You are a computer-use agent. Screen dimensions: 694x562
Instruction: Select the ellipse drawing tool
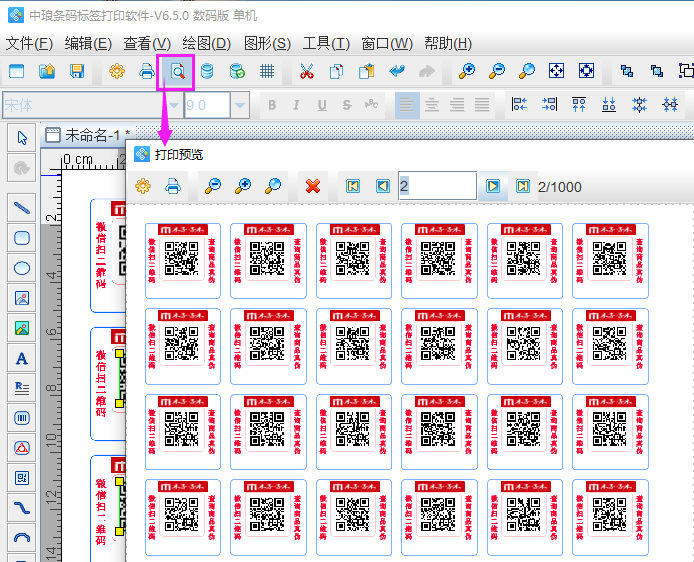tap(21, 268)
